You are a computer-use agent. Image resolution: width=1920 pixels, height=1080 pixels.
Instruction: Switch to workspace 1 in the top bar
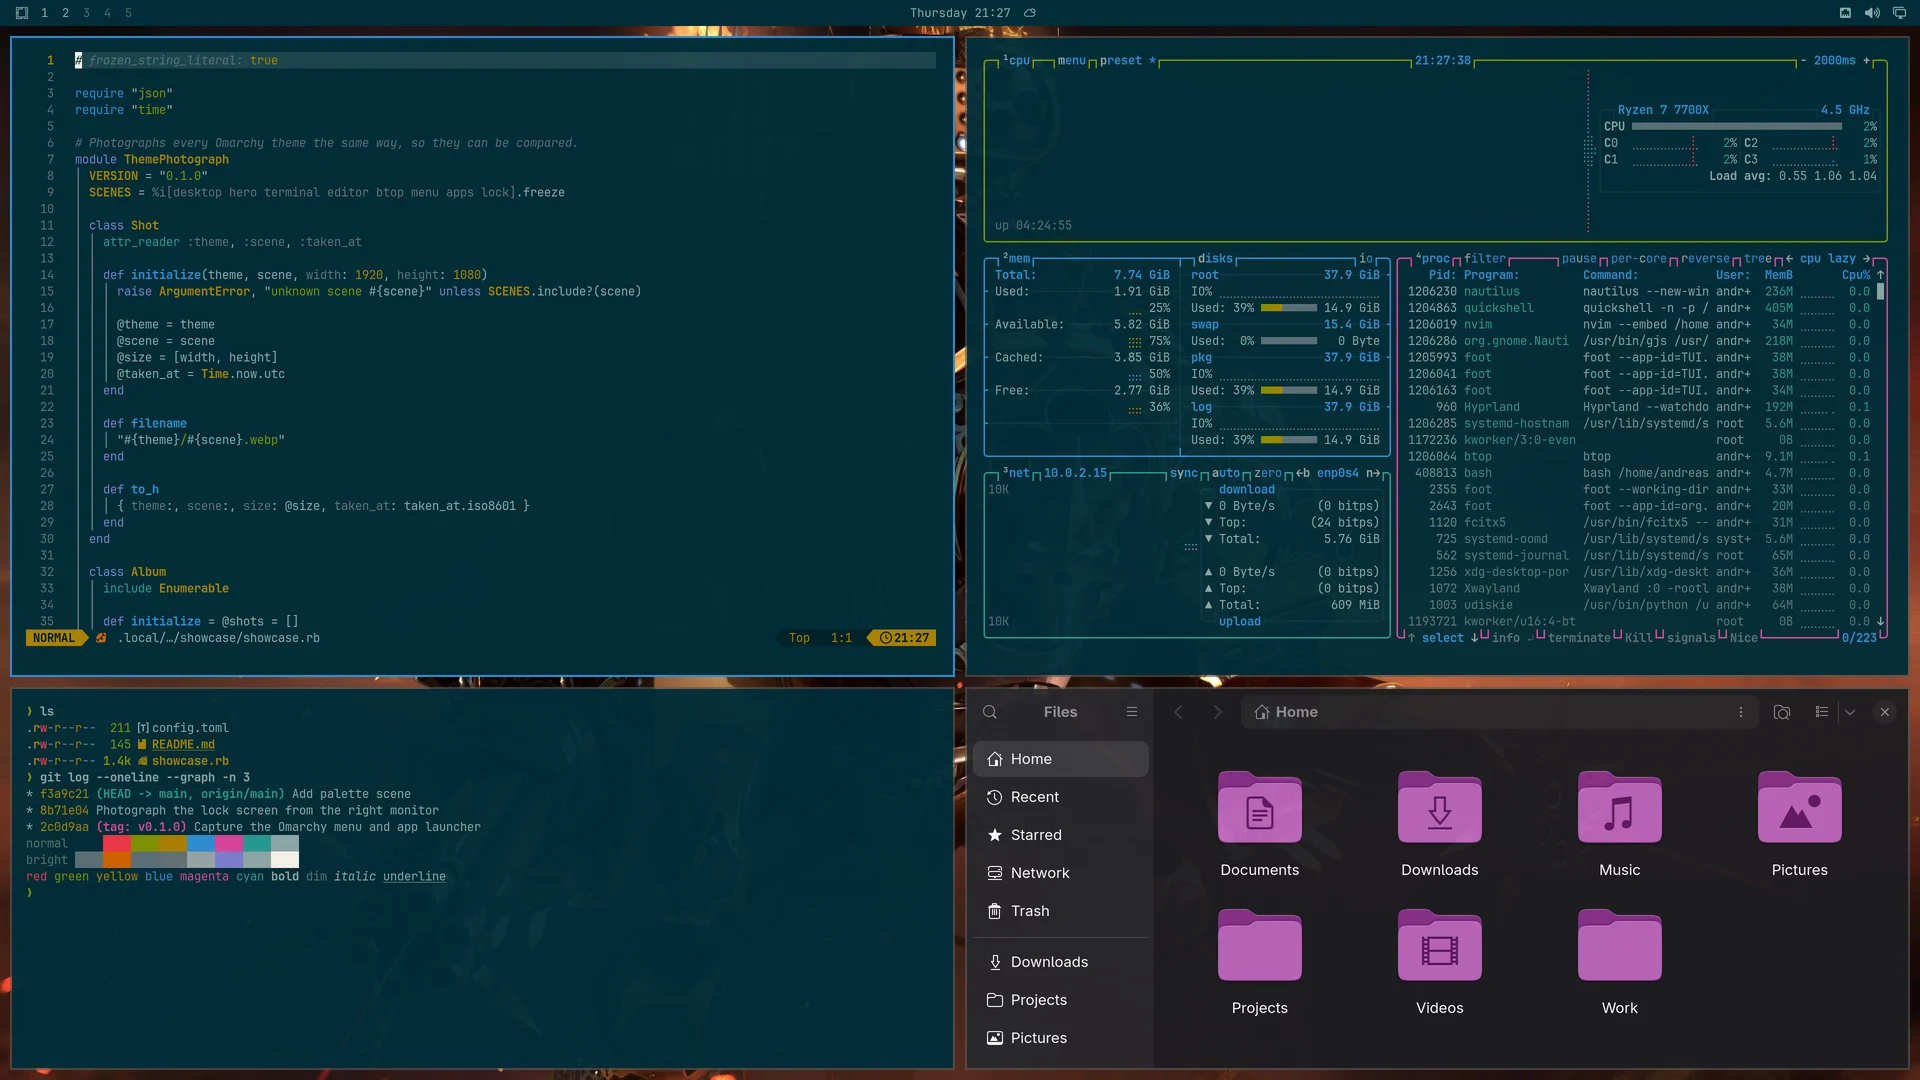(44, 13)
